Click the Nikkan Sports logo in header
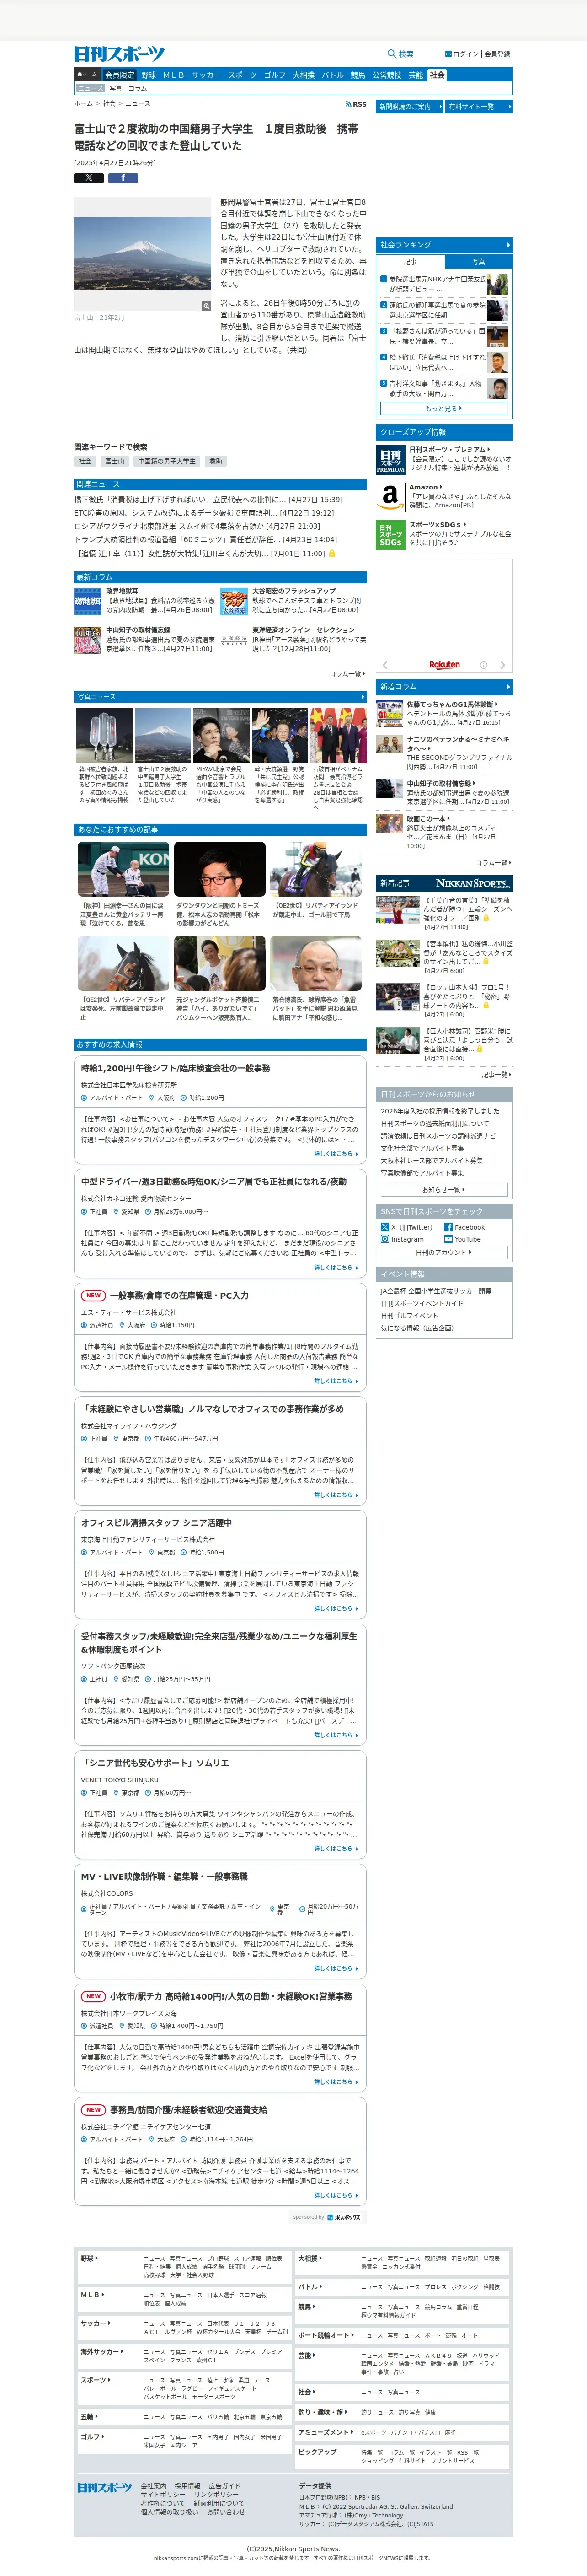Viewport: 587px width, 2576px height. click(119, 53)
